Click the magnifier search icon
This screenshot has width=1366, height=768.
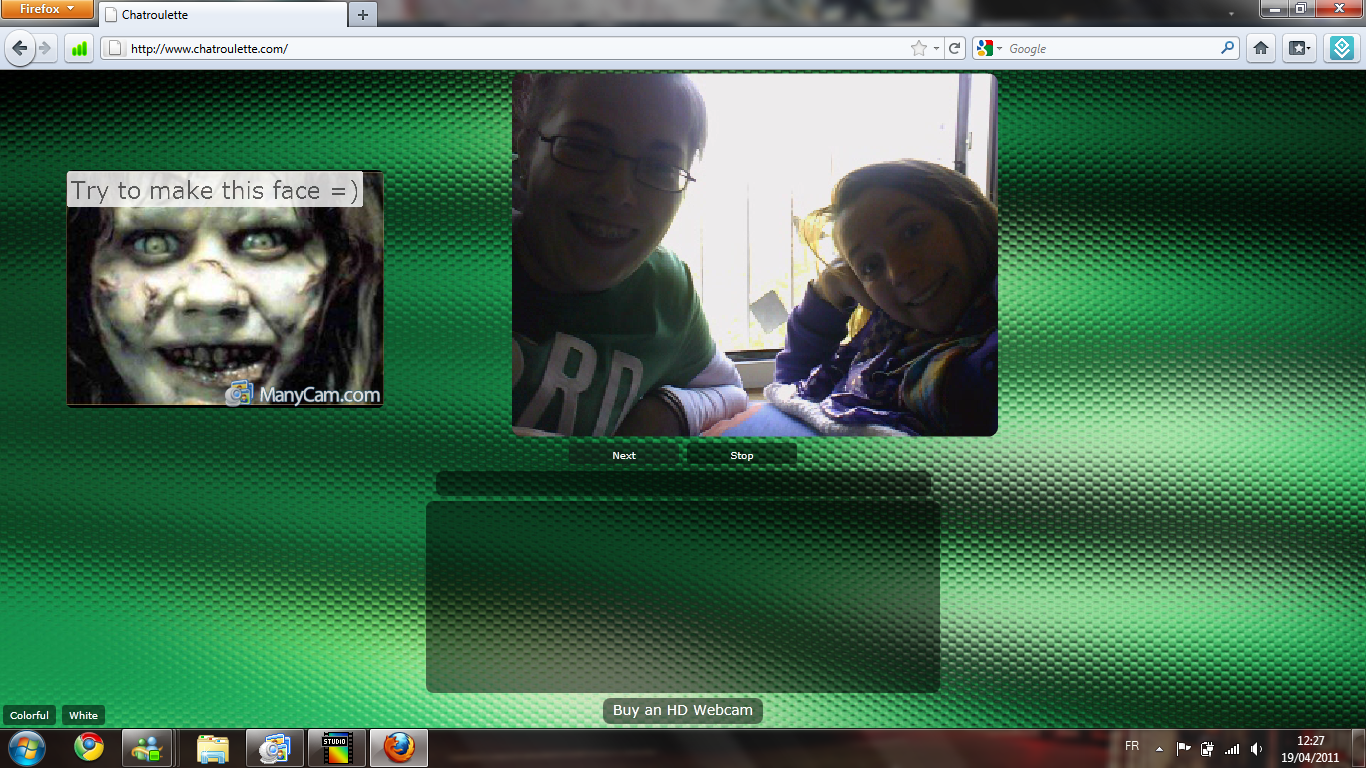click(x=1228, y=48)
